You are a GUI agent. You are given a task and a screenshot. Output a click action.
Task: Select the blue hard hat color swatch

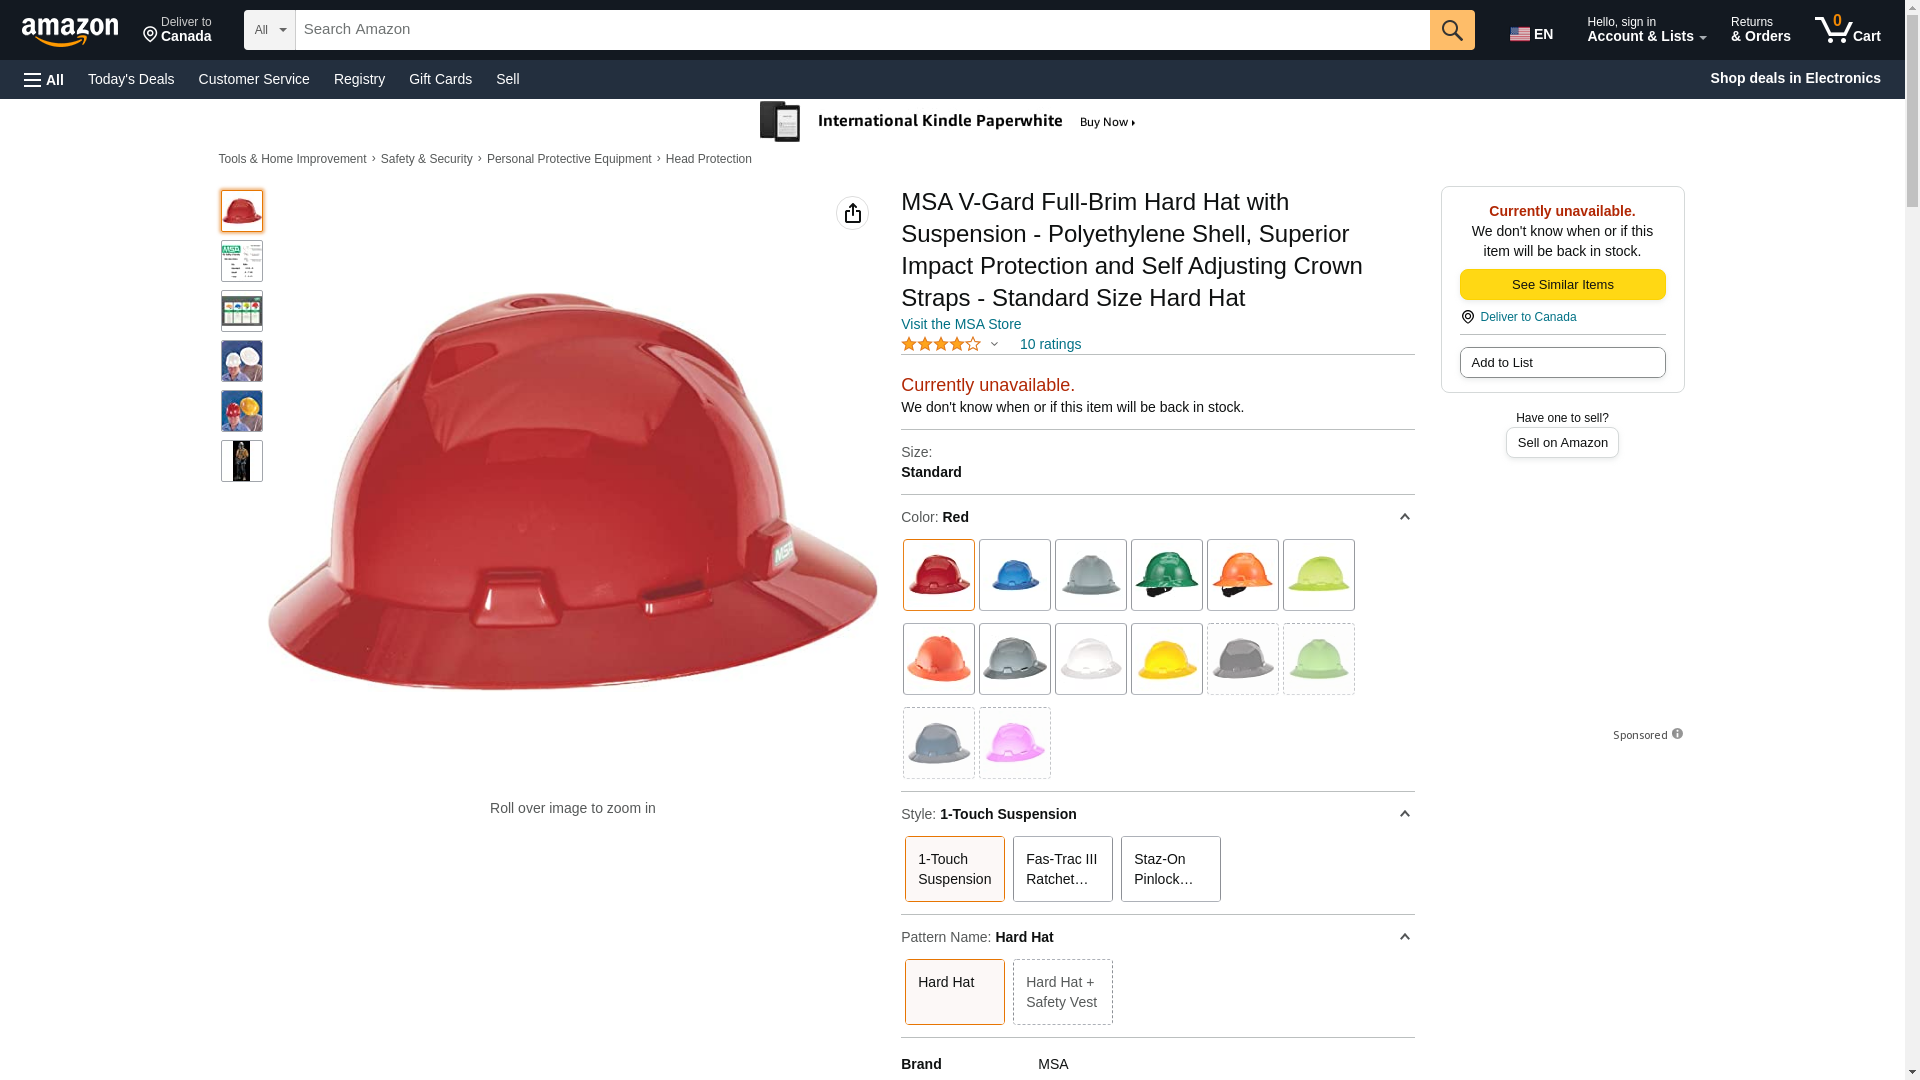[1014, 575]
